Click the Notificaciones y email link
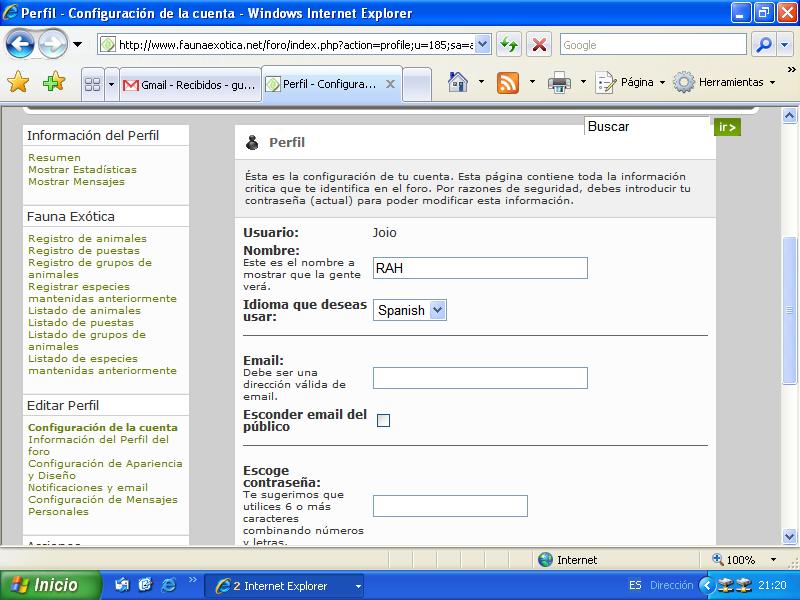Screen dimensions: 800x600 (x=87, y=488)
